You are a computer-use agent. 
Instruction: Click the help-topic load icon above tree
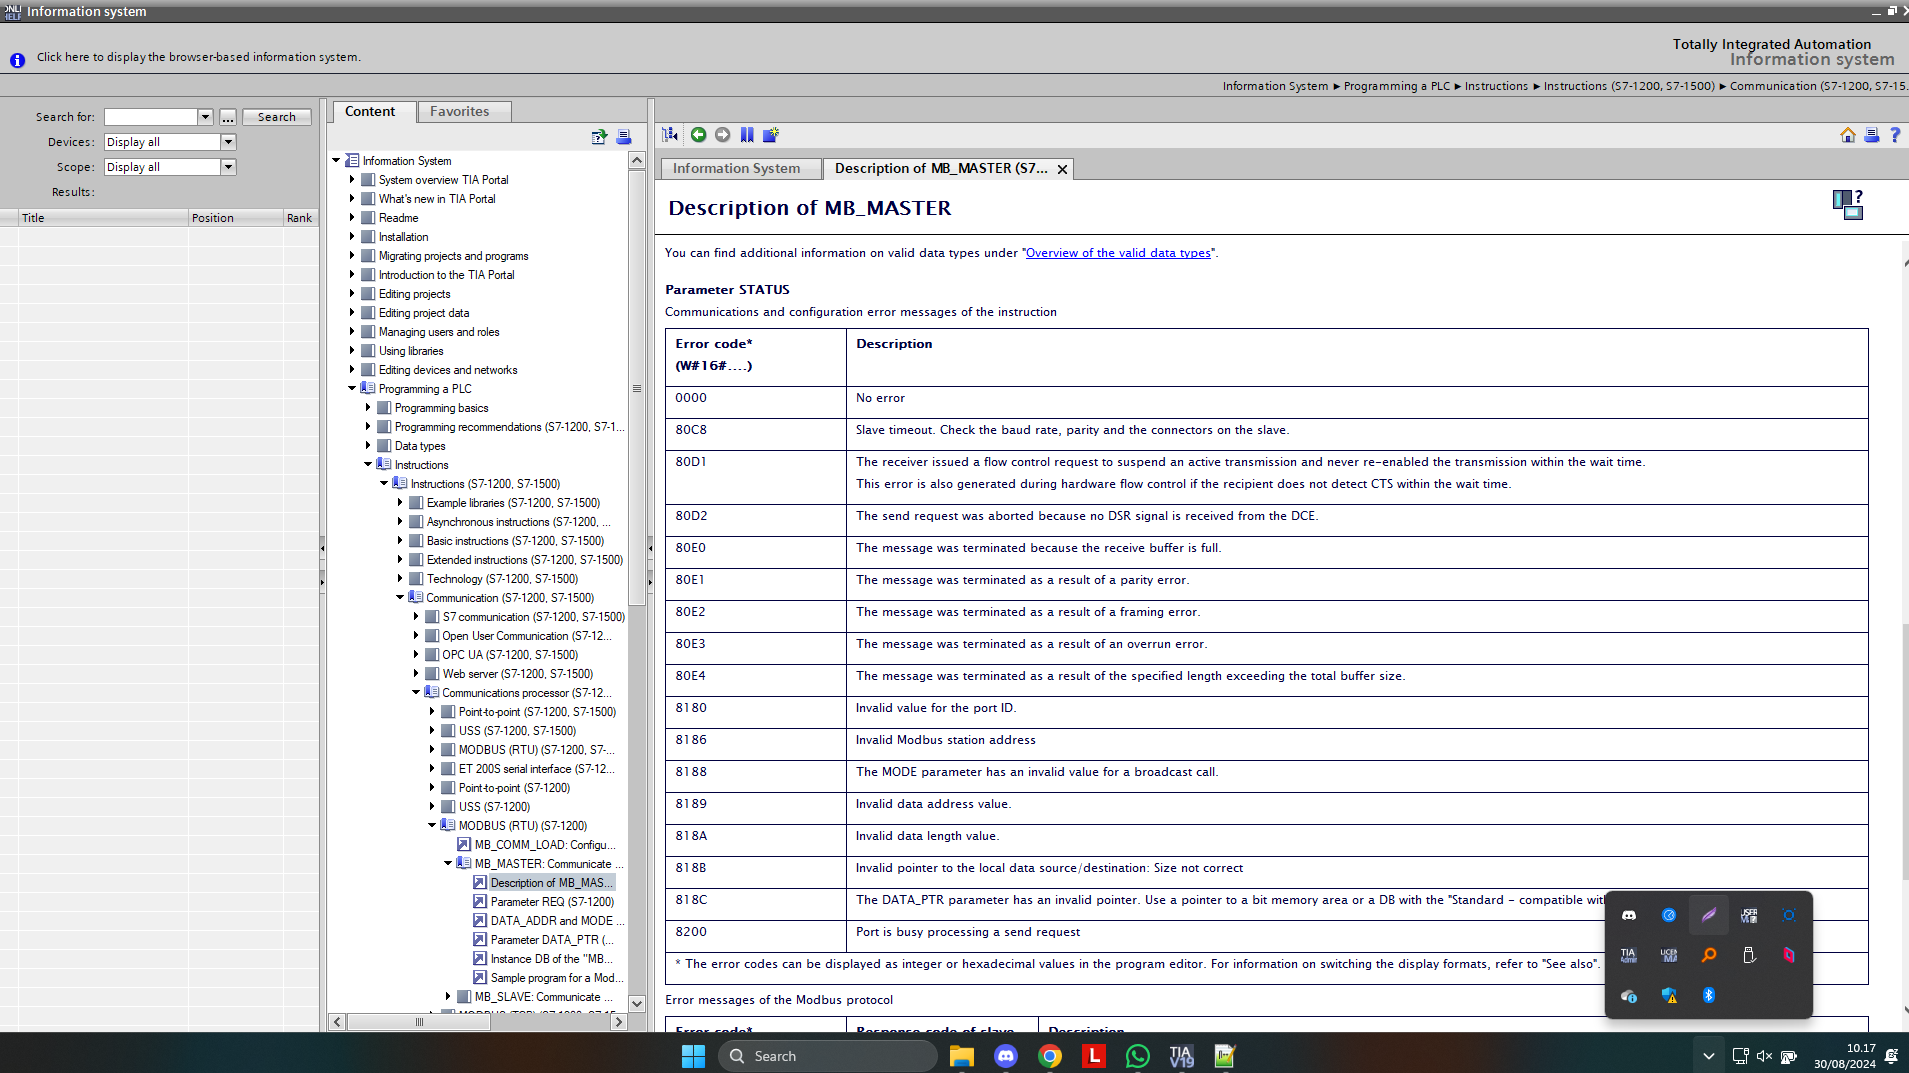pos(599,137)
